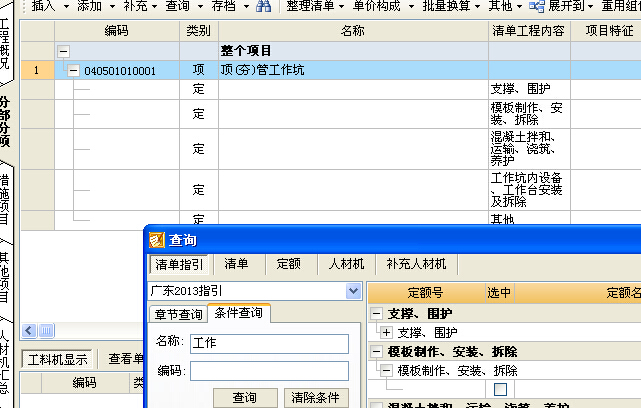Open the 整理清单 menu
641x408 pixels.
[315, 6]
